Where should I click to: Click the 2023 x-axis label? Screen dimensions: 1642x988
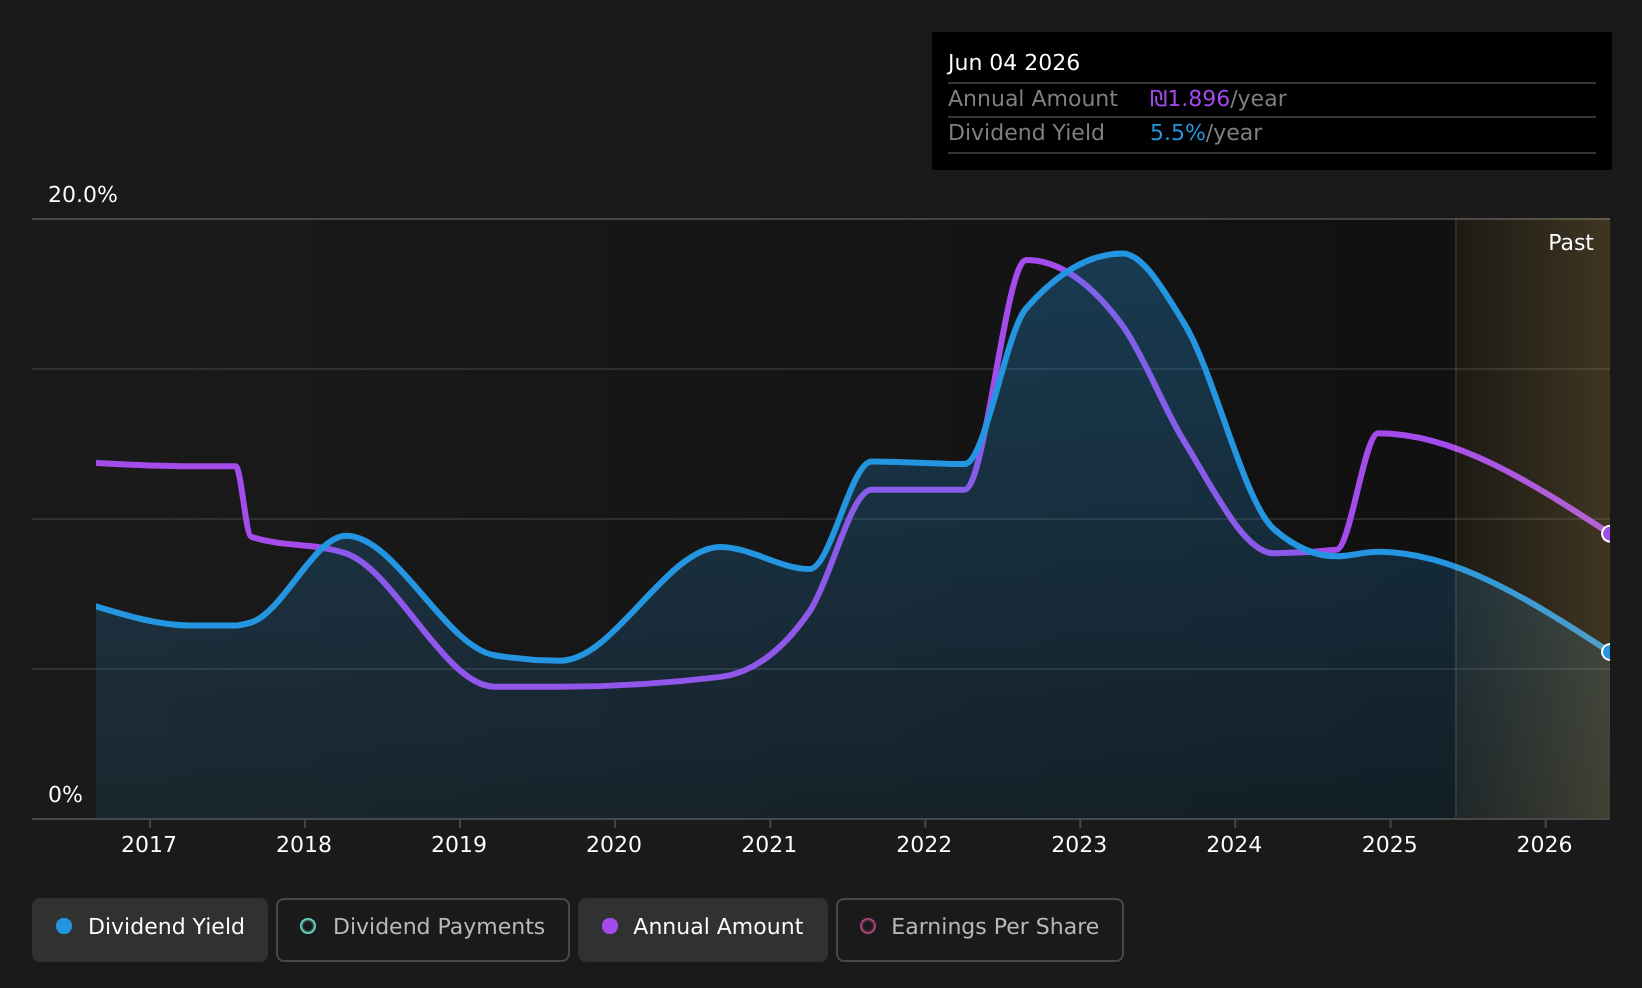point(1080,845)
